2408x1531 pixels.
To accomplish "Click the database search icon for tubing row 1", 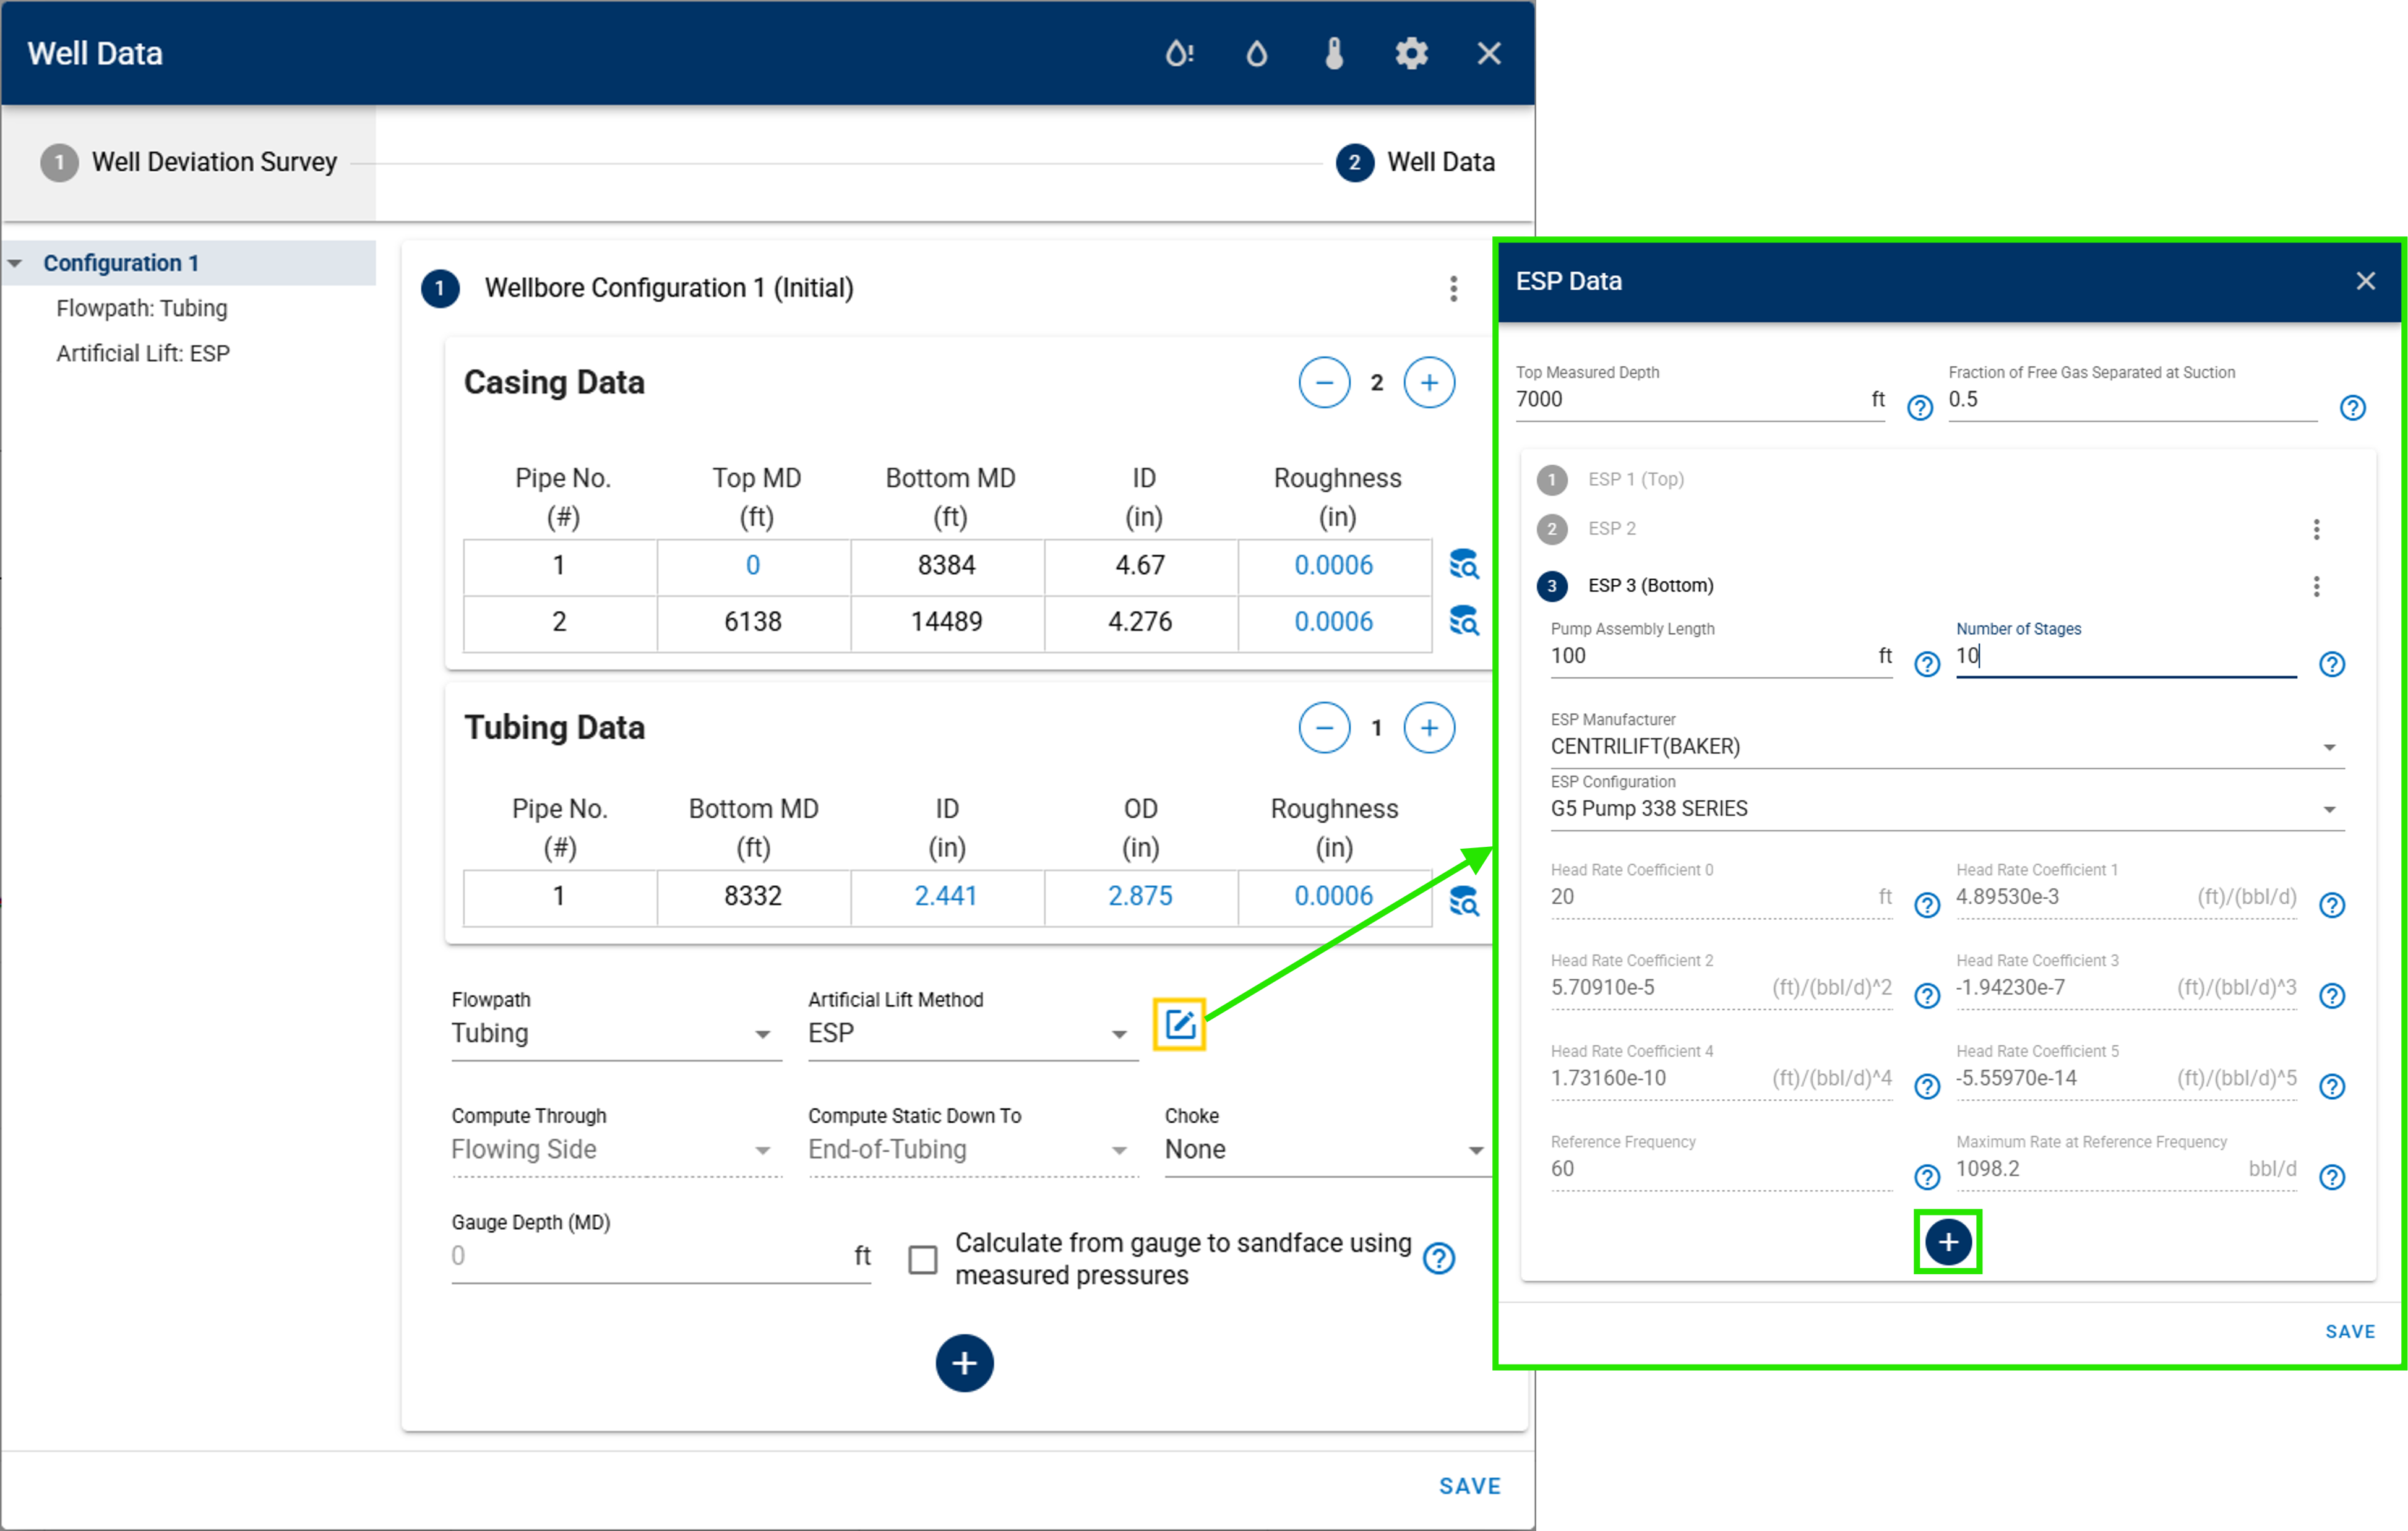I will tap(1463, 901).
